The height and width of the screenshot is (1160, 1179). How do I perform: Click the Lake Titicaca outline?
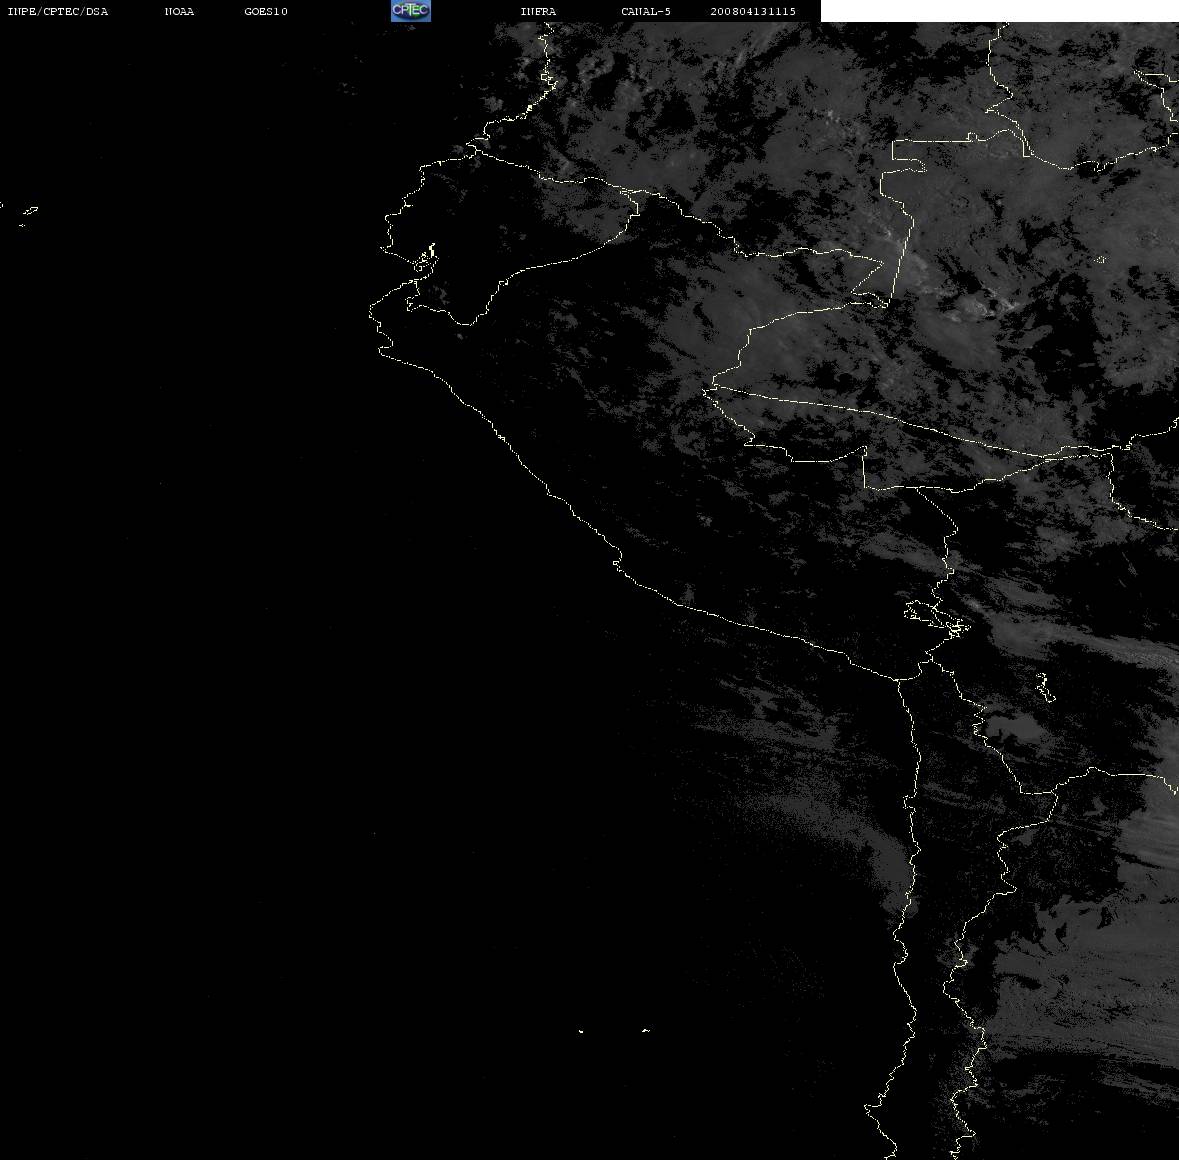pos(936,618)
